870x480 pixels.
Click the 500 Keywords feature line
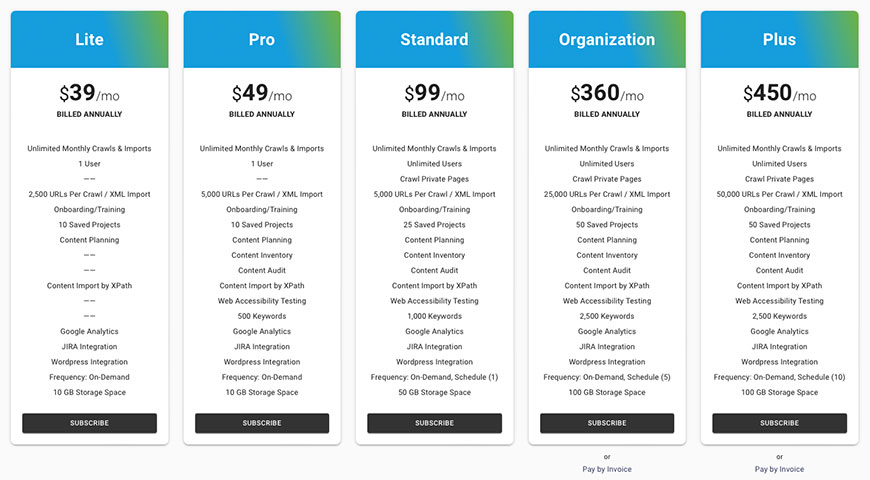(262, 316)
